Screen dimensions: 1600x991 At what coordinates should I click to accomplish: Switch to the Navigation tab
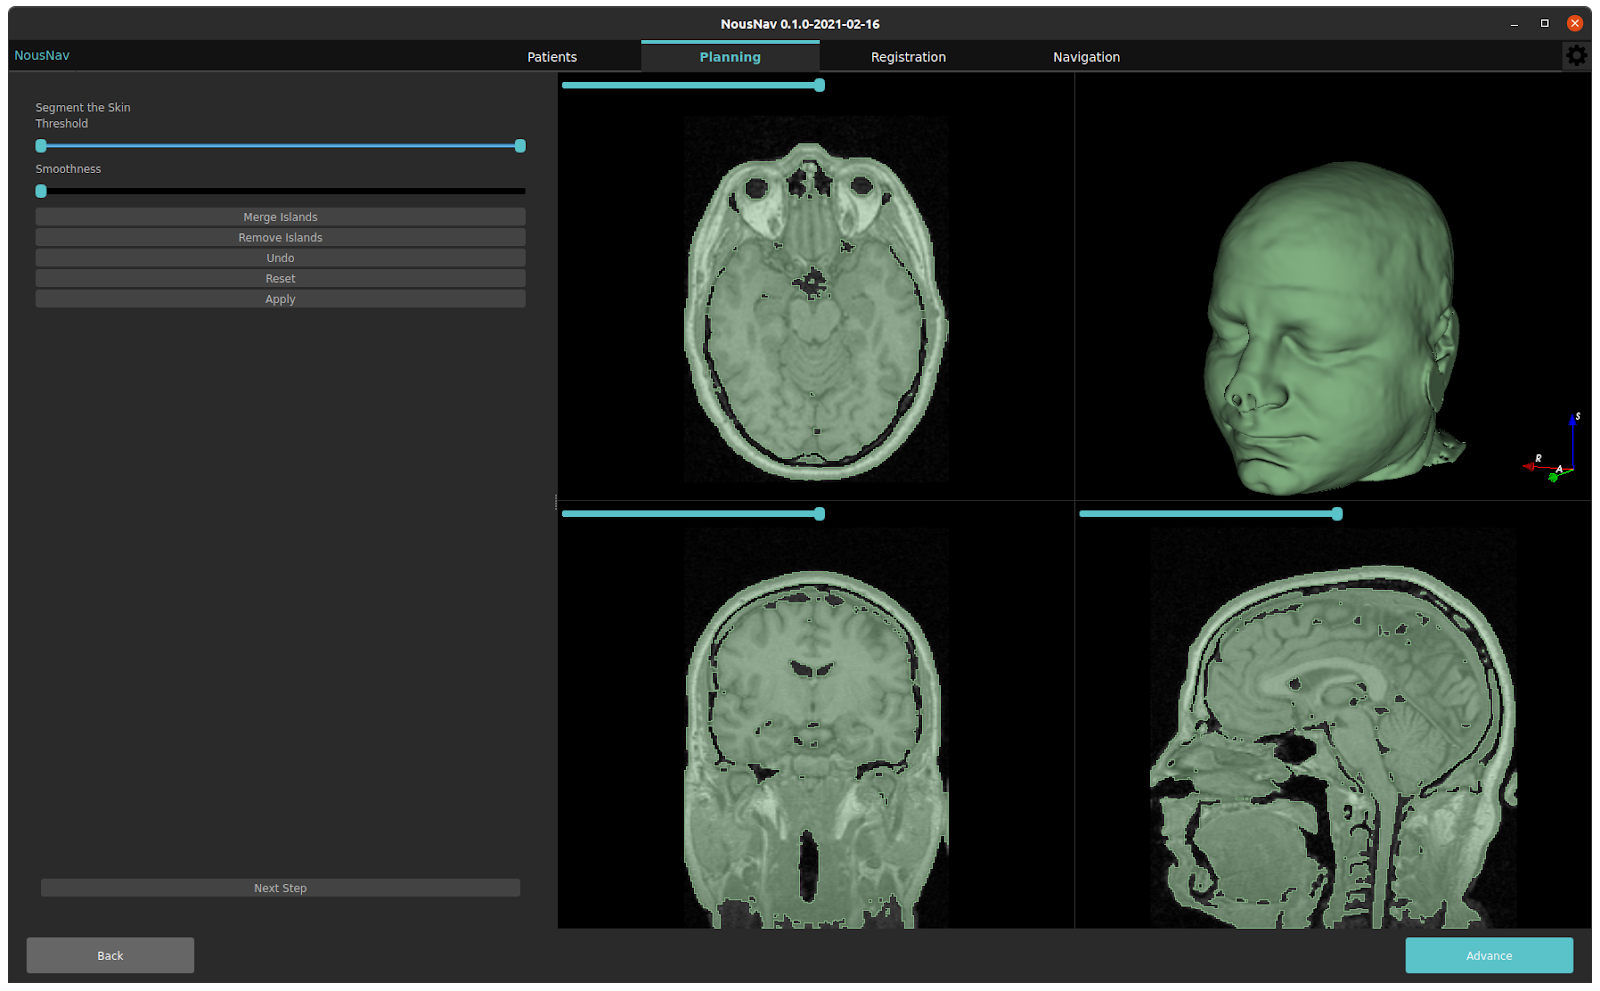pyautogui.click(x=1085, y=57)
